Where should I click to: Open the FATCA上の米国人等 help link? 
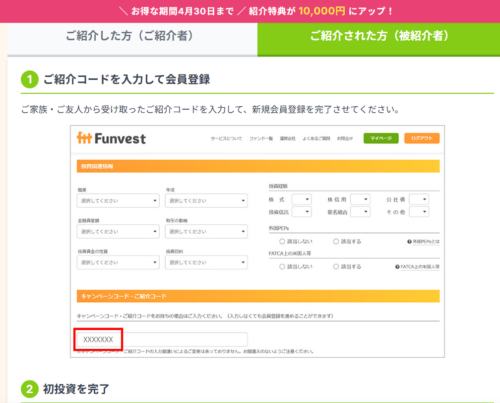(x=420, y=267)
